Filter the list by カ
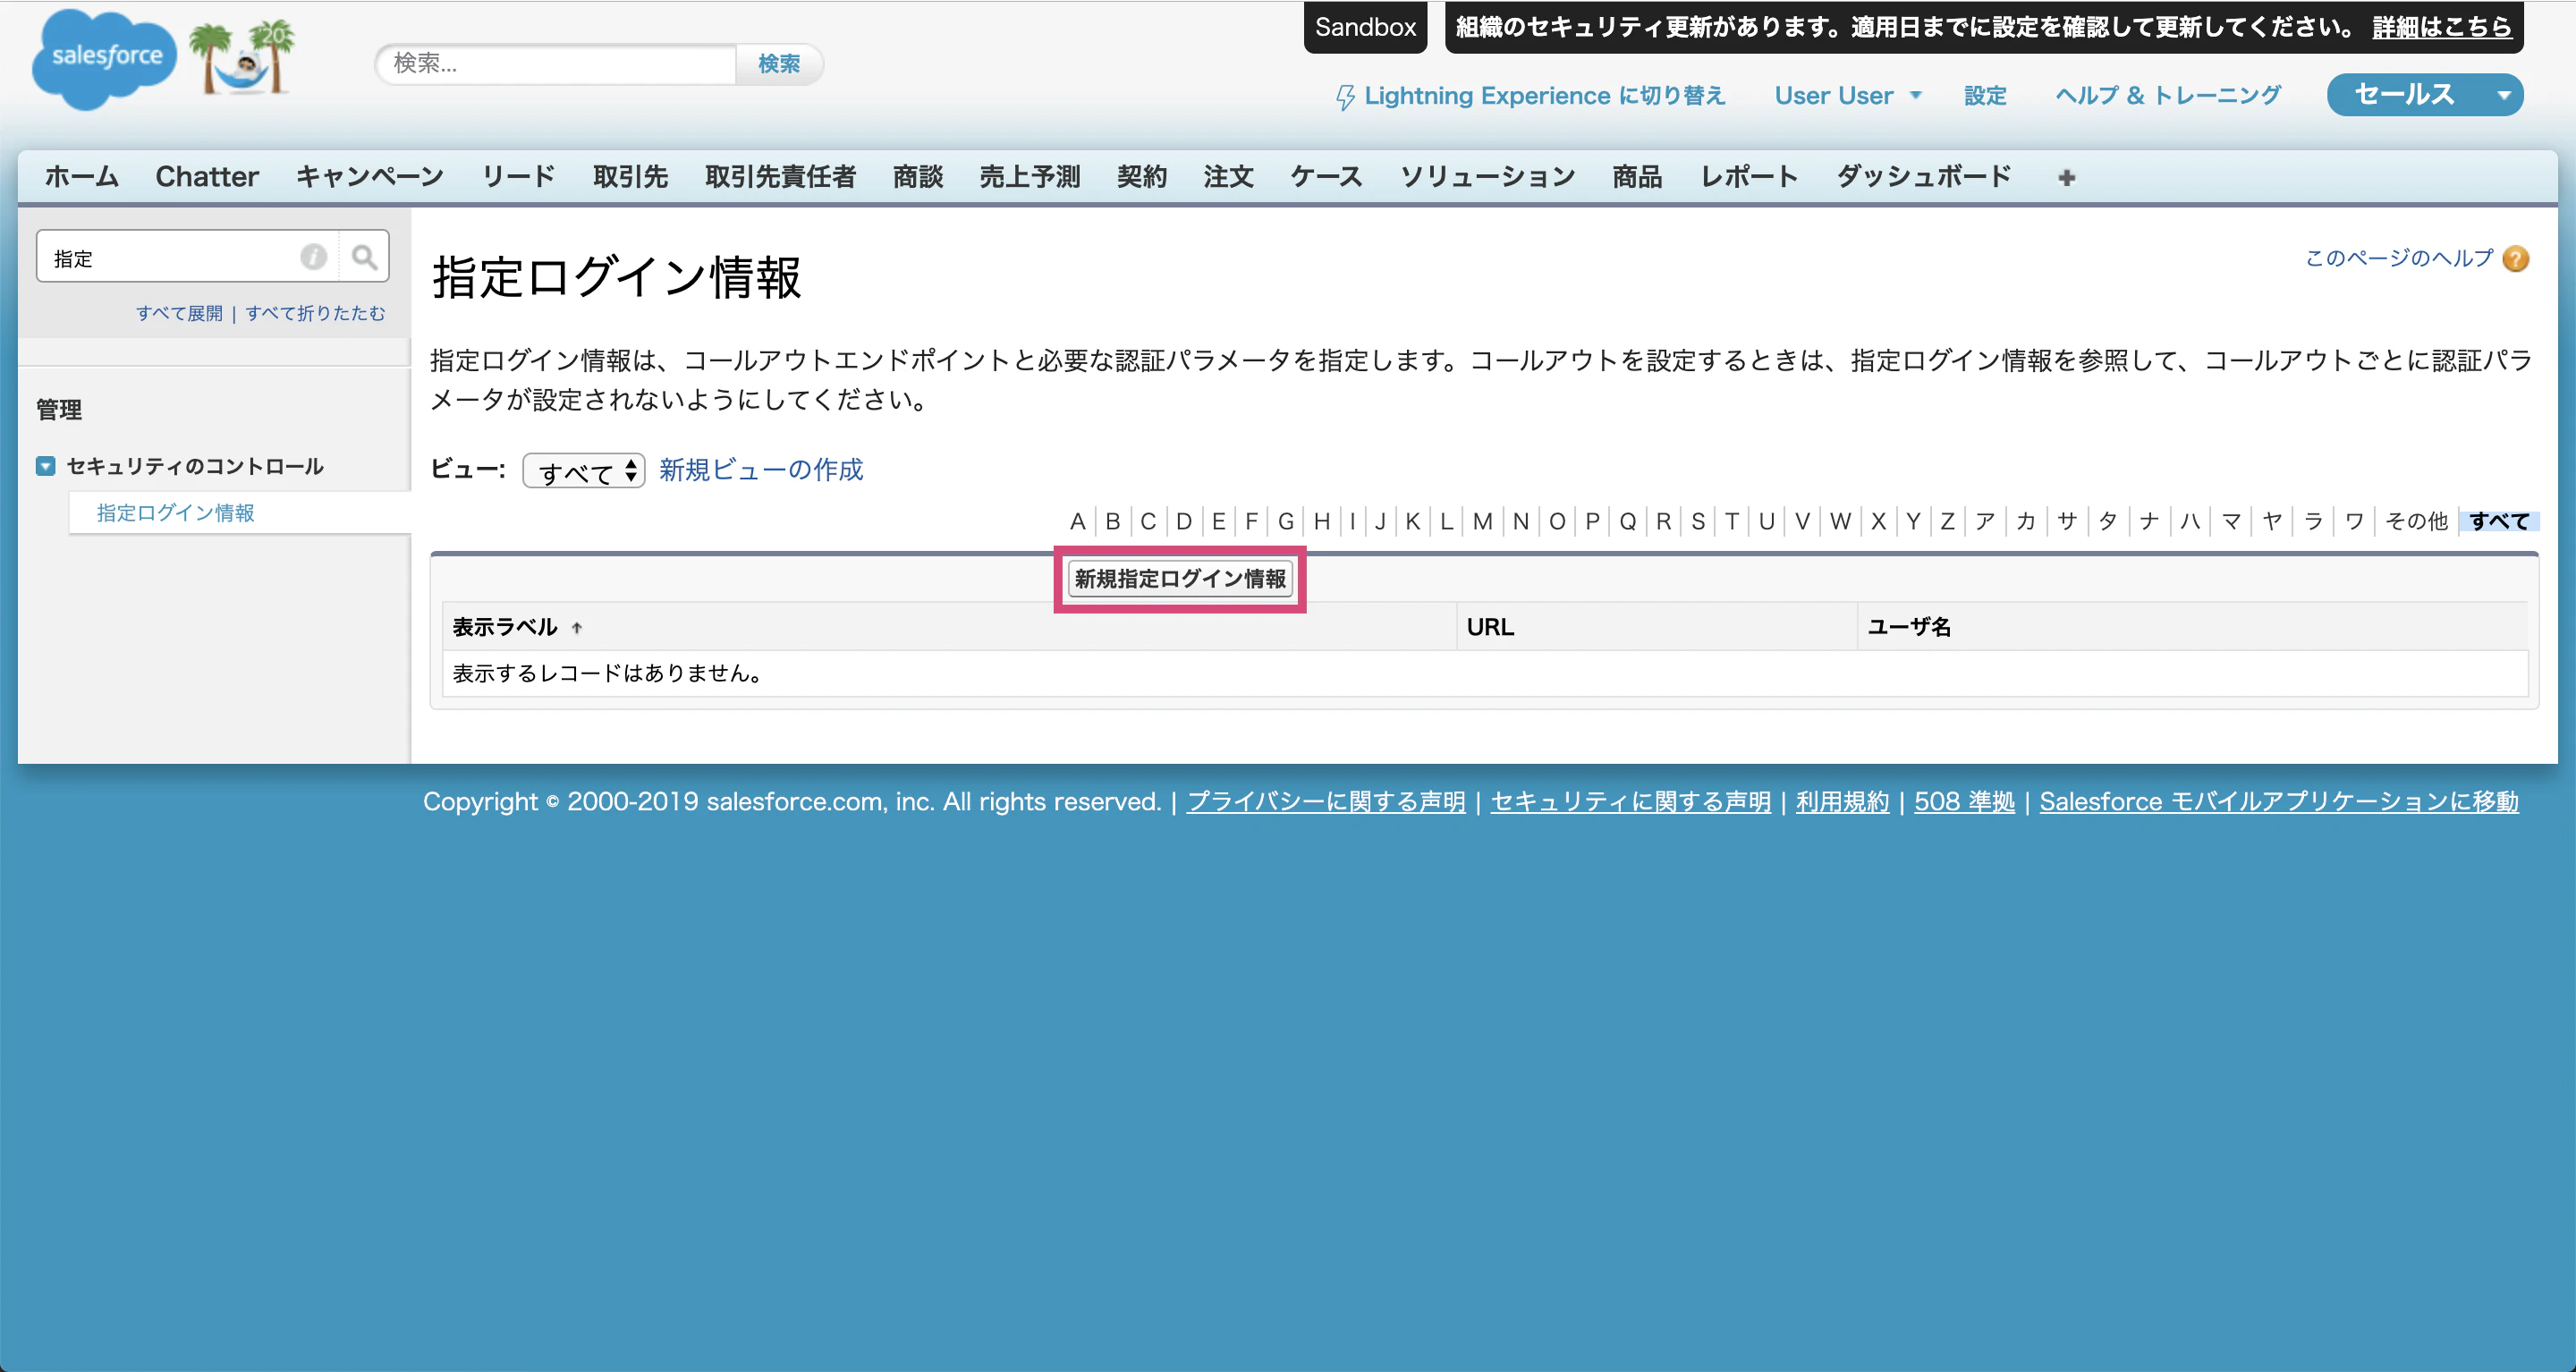 2025,521
